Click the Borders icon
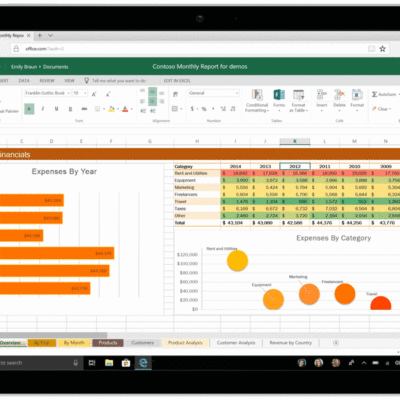This screenshot has width=400, height=400. point(97,109)
